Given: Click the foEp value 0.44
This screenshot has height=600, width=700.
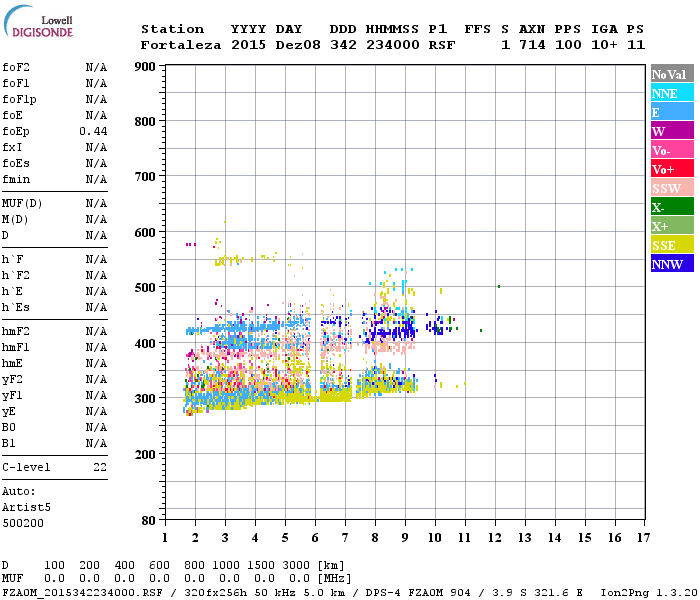Looking at the screenshot, I should point(93,131).
